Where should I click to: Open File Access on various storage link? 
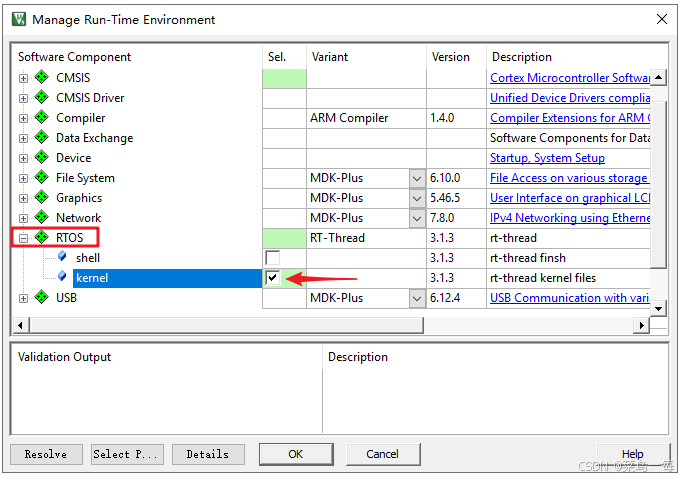coord(570,178)
